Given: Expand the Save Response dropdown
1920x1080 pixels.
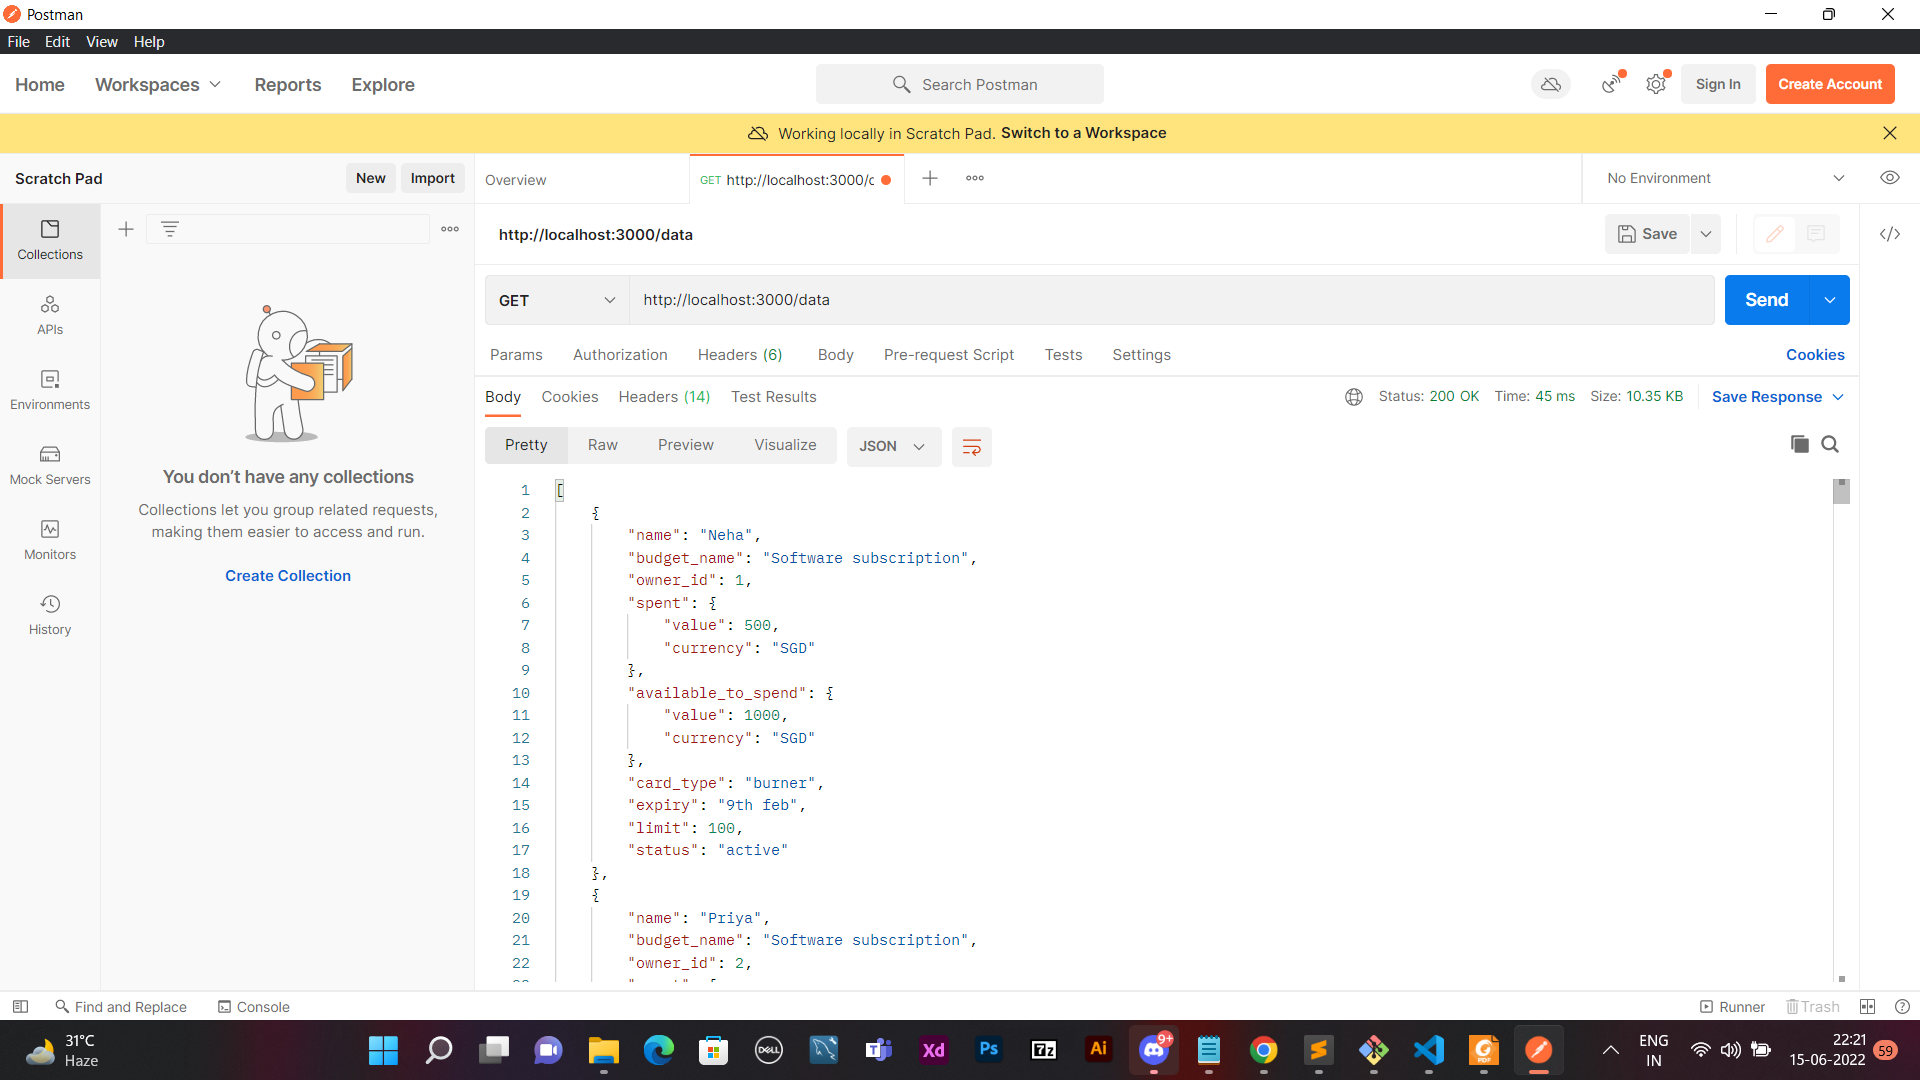Looking at the screenshot, I should tap(1838, 396).
